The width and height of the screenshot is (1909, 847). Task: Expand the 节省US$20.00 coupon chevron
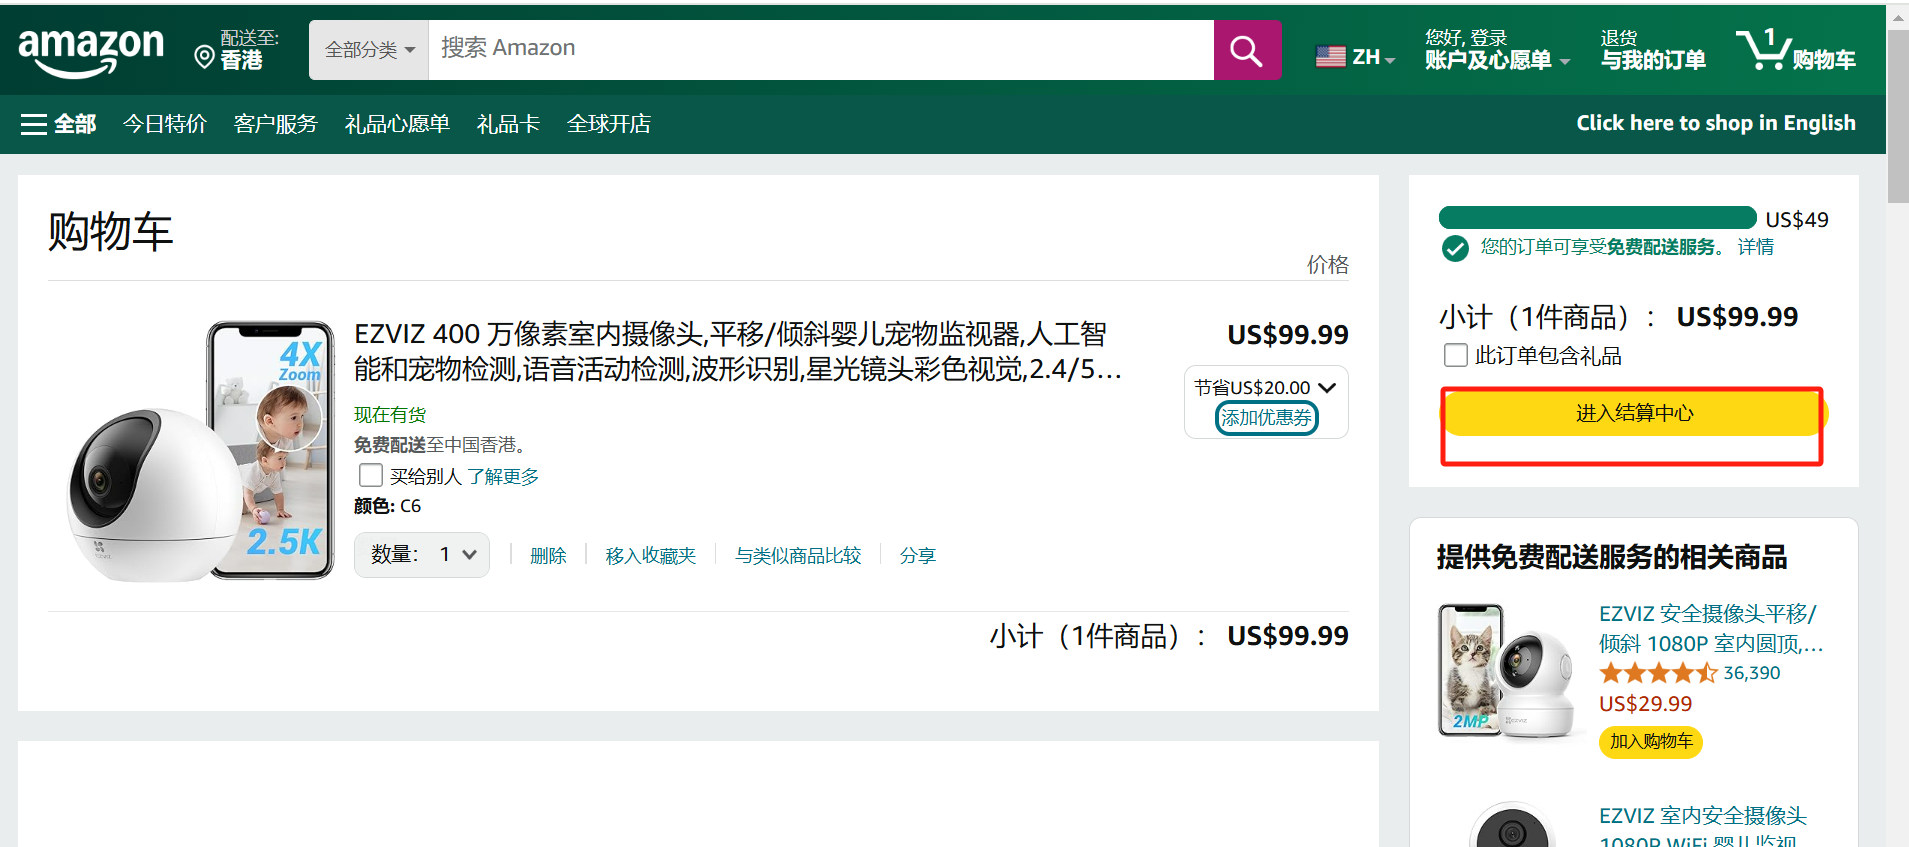1327,387
